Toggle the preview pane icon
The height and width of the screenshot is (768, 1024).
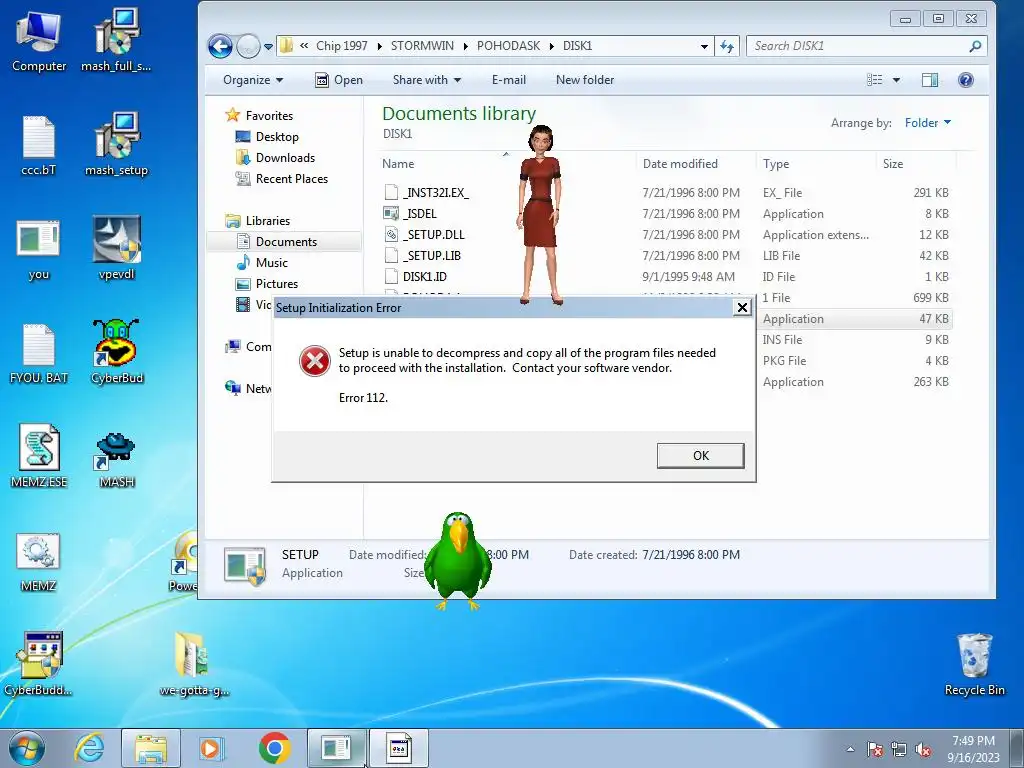pyautogui.click(x=930, y=80)
